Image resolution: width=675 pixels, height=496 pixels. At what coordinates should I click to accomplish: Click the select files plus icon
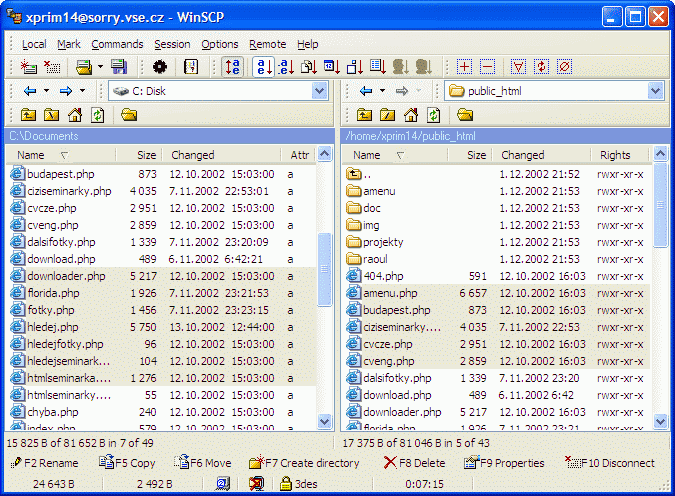[x=464, y=67]
